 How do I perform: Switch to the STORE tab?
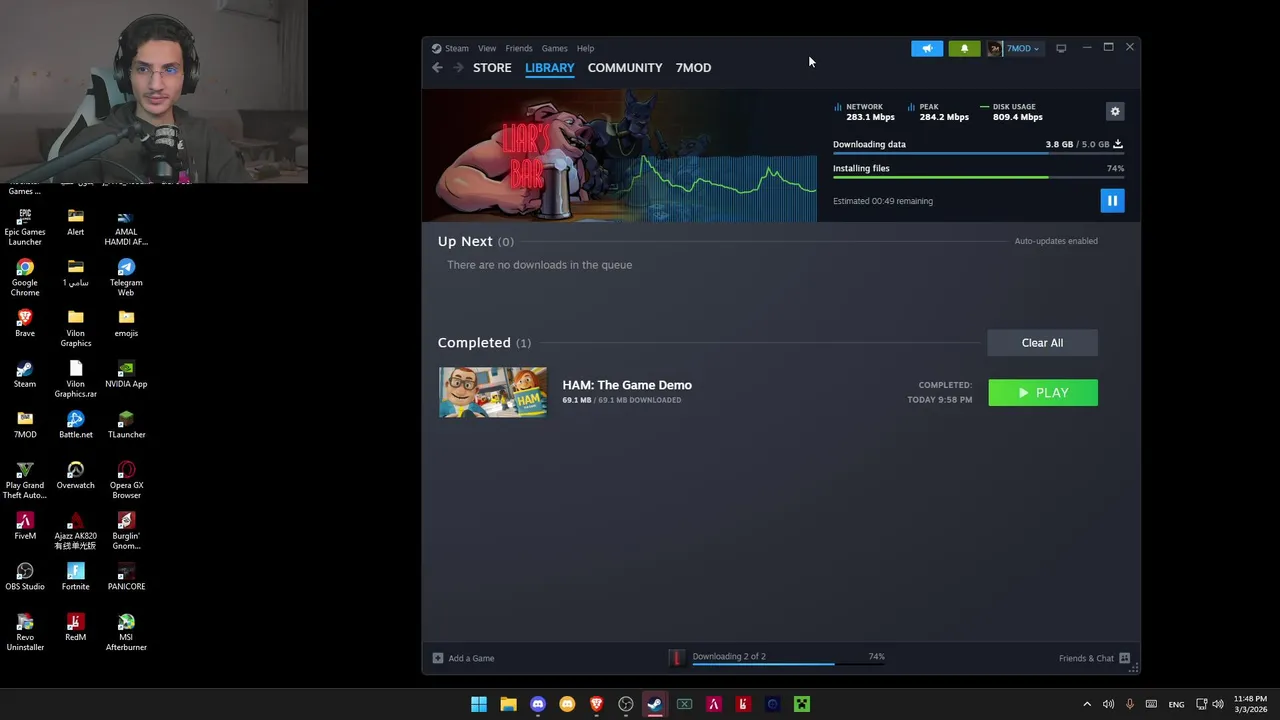[492, 68]
